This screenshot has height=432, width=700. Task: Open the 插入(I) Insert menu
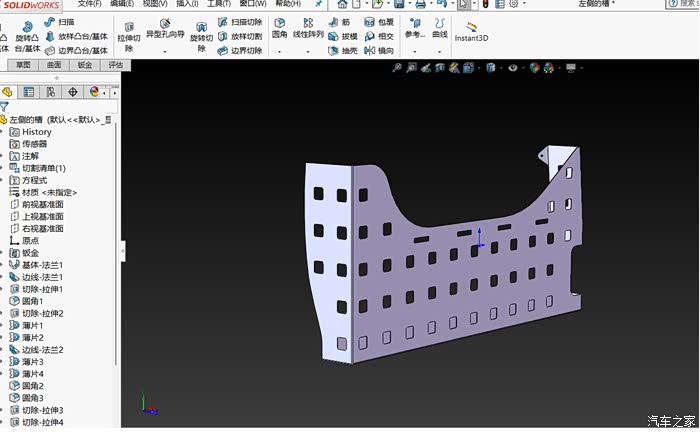tap(187, 4)
